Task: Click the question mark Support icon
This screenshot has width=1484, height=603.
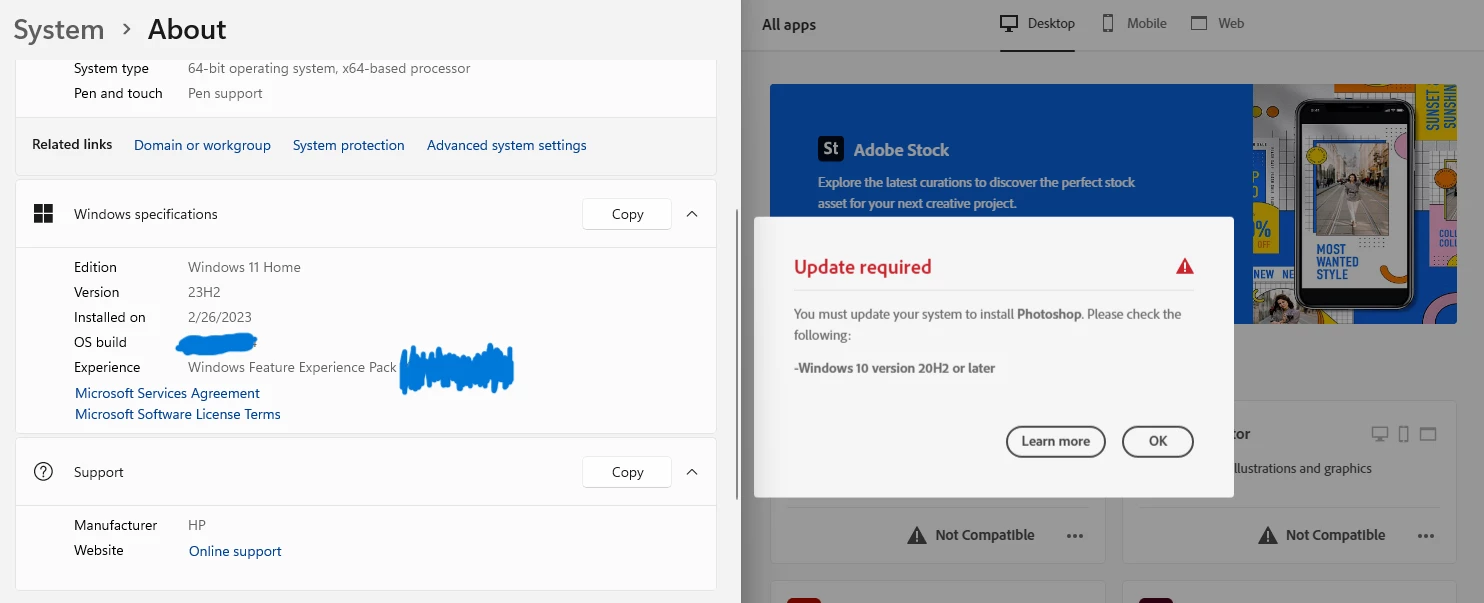Action: [x=43, y=471]
